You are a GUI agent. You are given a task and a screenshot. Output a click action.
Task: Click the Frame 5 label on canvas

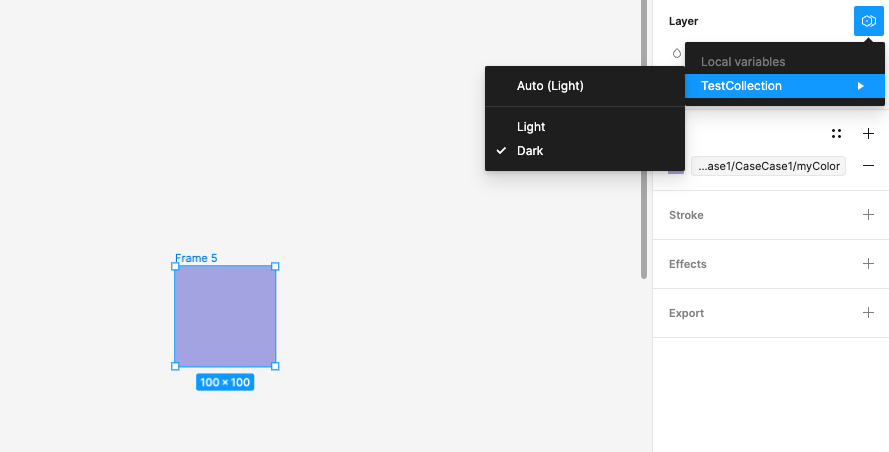click(196, 258)
